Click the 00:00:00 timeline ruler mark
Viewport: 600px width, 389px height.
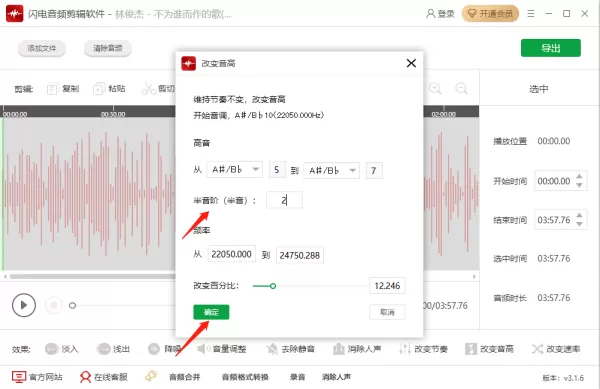[15, 114]
